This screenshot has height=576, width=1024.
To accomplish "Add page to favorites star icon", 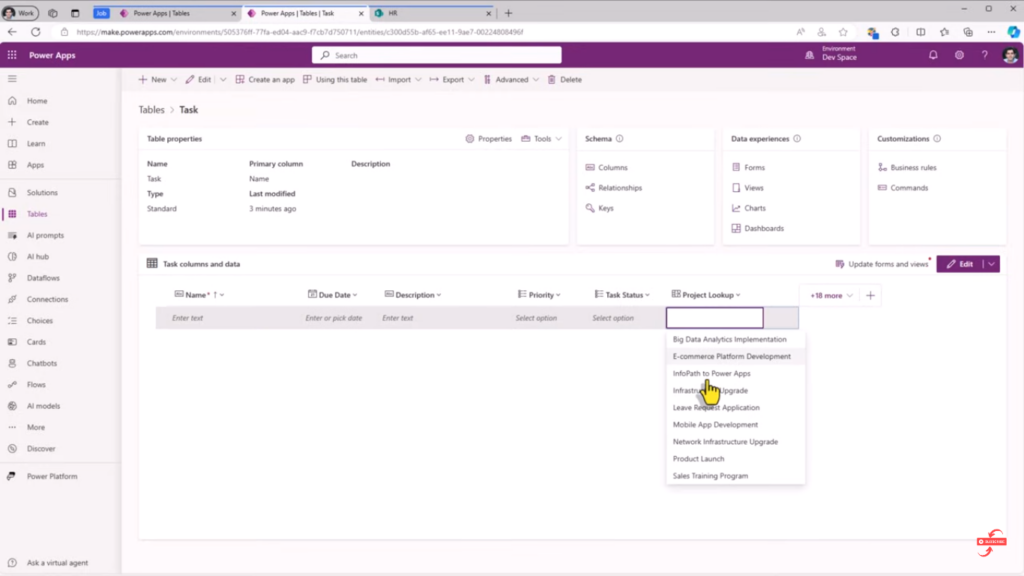I will (843, 32).
